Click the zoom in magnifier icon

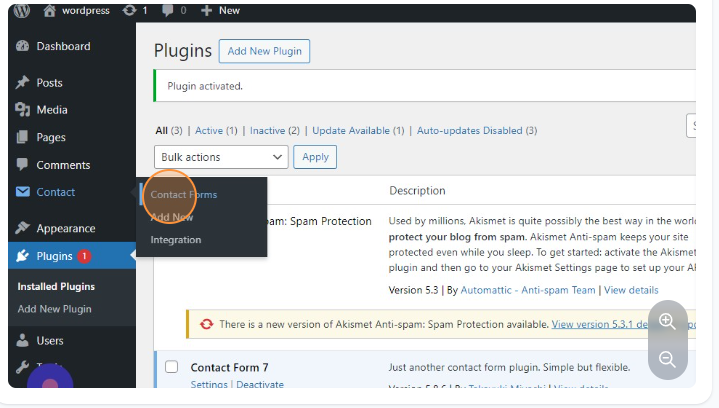coord(667,322)
